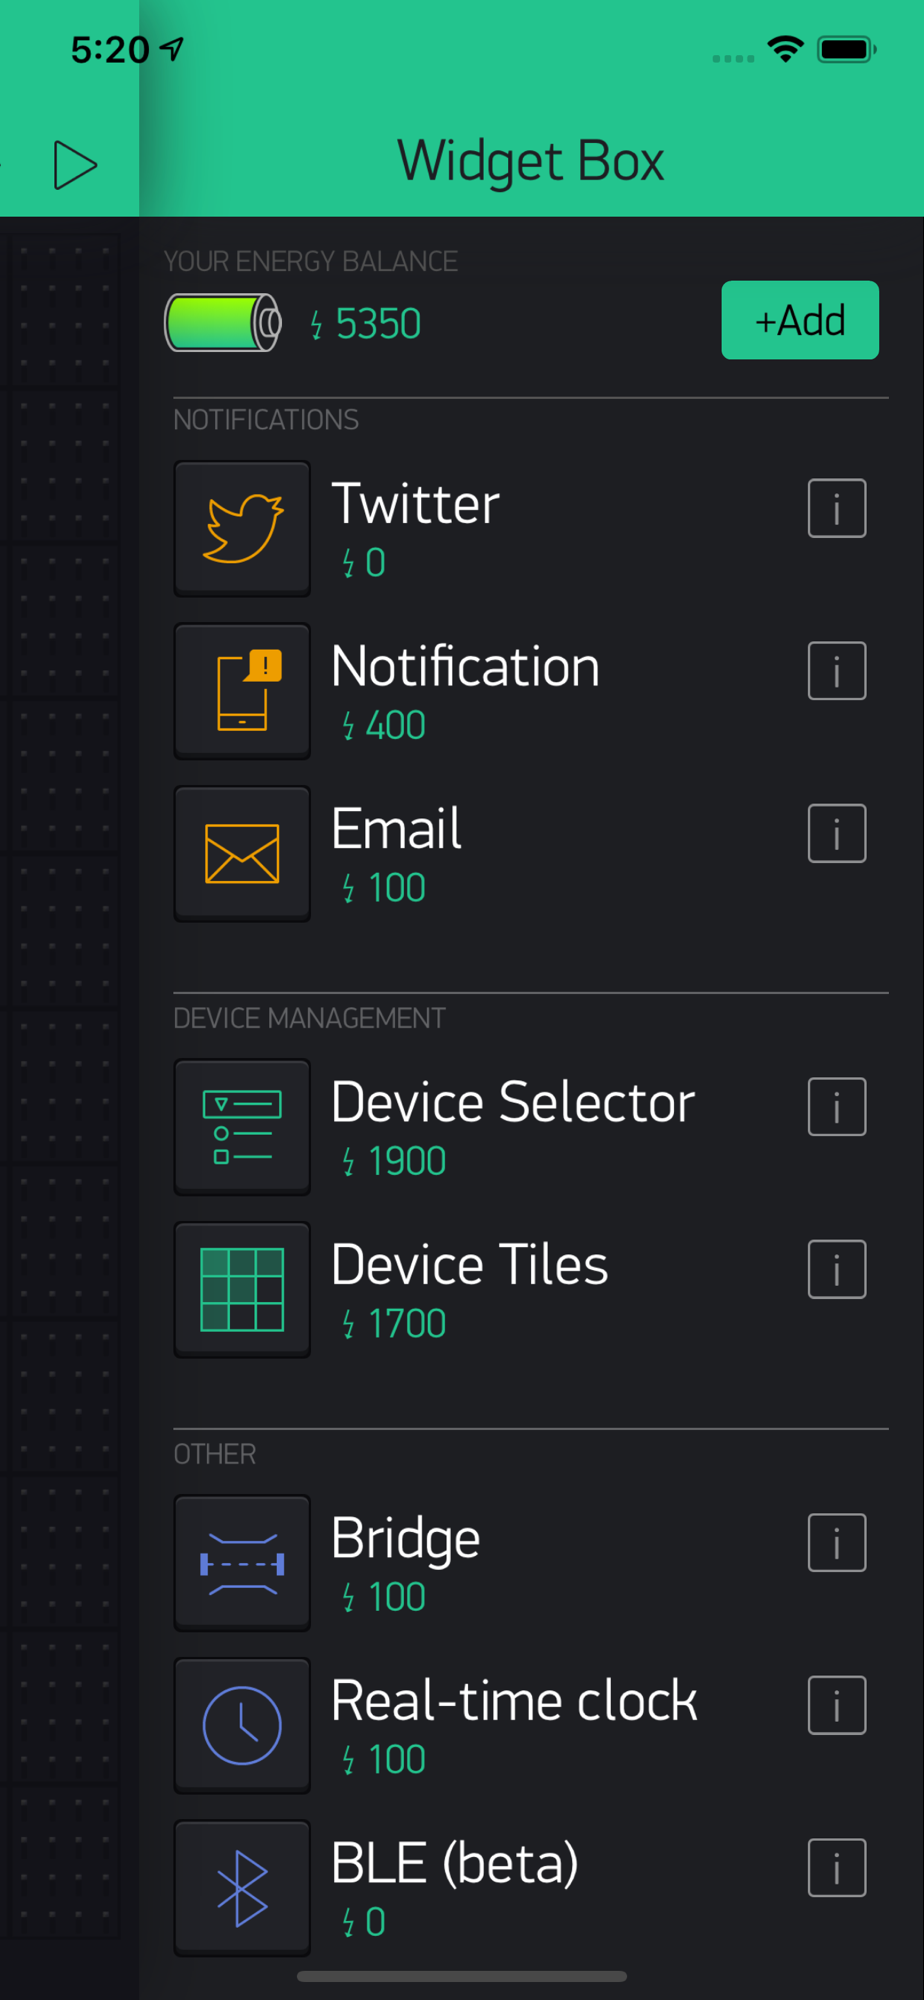Show info for the Notification widget

coord(837,671)
